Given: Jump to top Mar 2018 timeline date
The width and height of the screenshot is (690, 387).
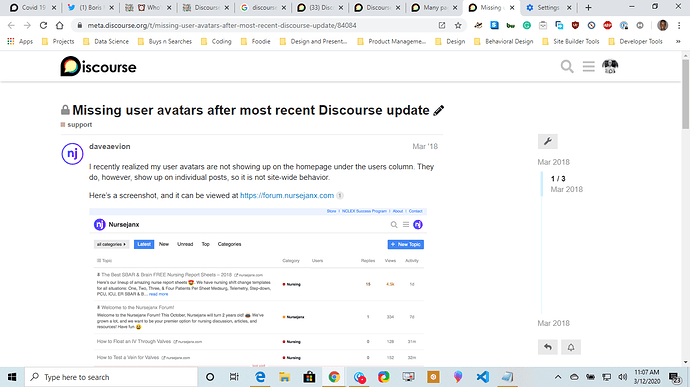Looking at the screenshot, I should pyautogui.click(x=554, y=162).
